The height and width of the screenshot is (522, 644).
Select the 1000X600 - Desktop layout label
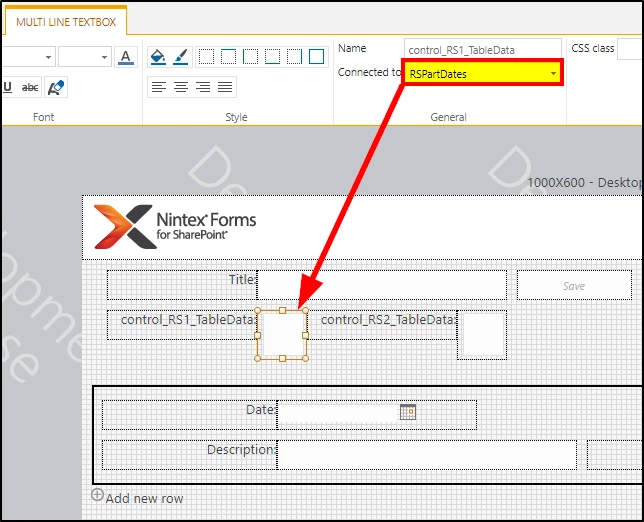coord(584,182)
